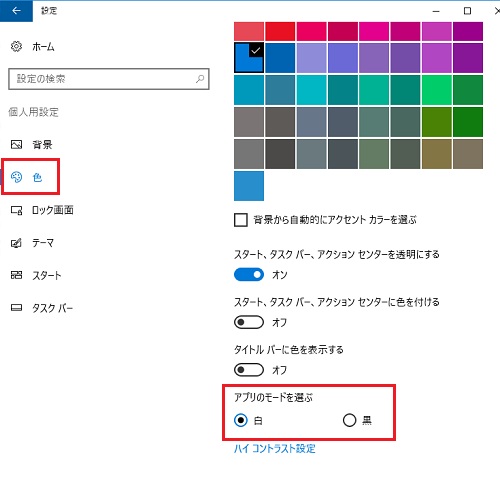This screenshot has width=500, height=492.
Task: Open 背景 background settings icon
Action: click(x=16, y=144)
